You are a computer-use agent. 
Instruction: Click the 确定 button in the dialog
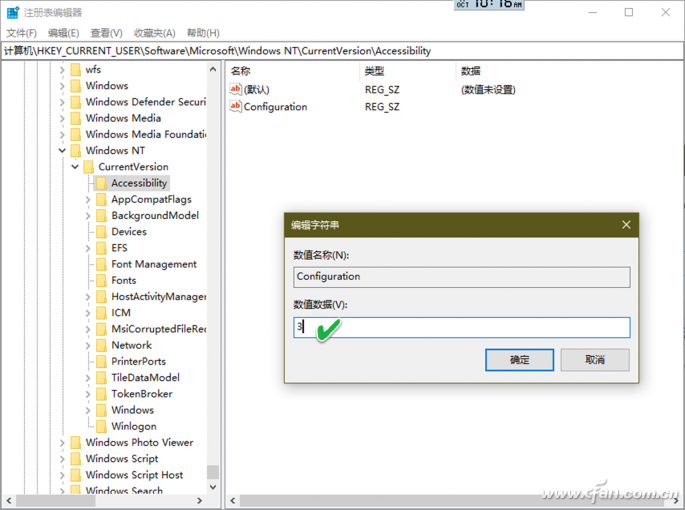[519, 360]
